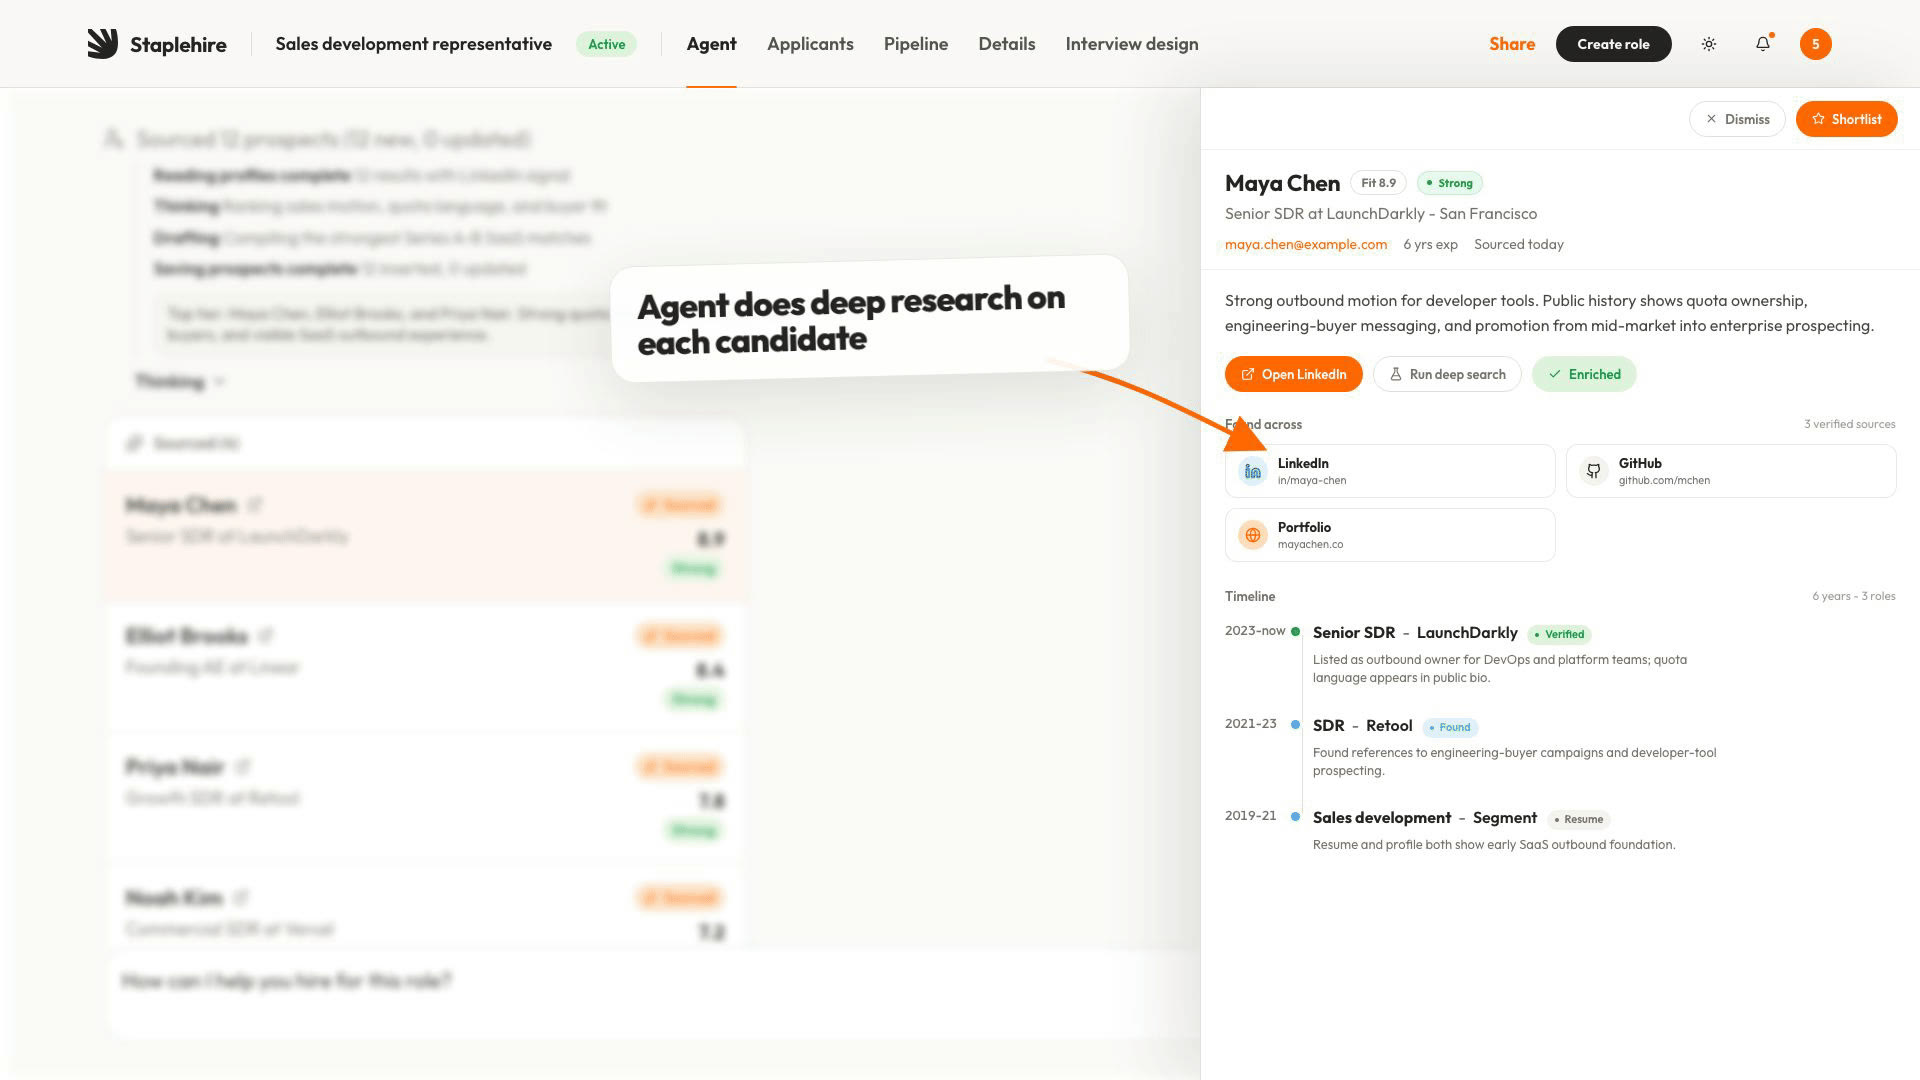
Task: Select Elliot Brooks prospect row
Action: pos(425,668)
